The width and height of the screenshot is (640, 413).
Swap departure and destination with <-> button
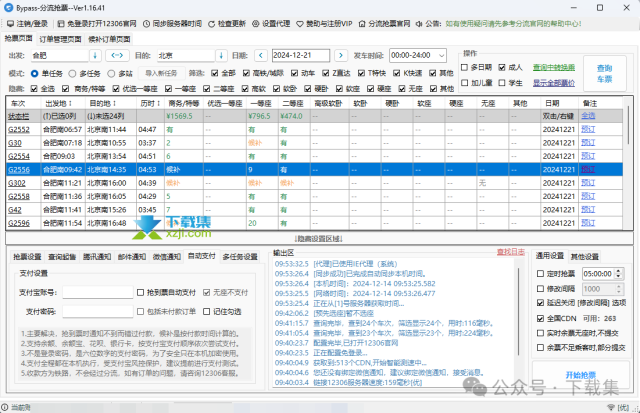pos(117,55)
